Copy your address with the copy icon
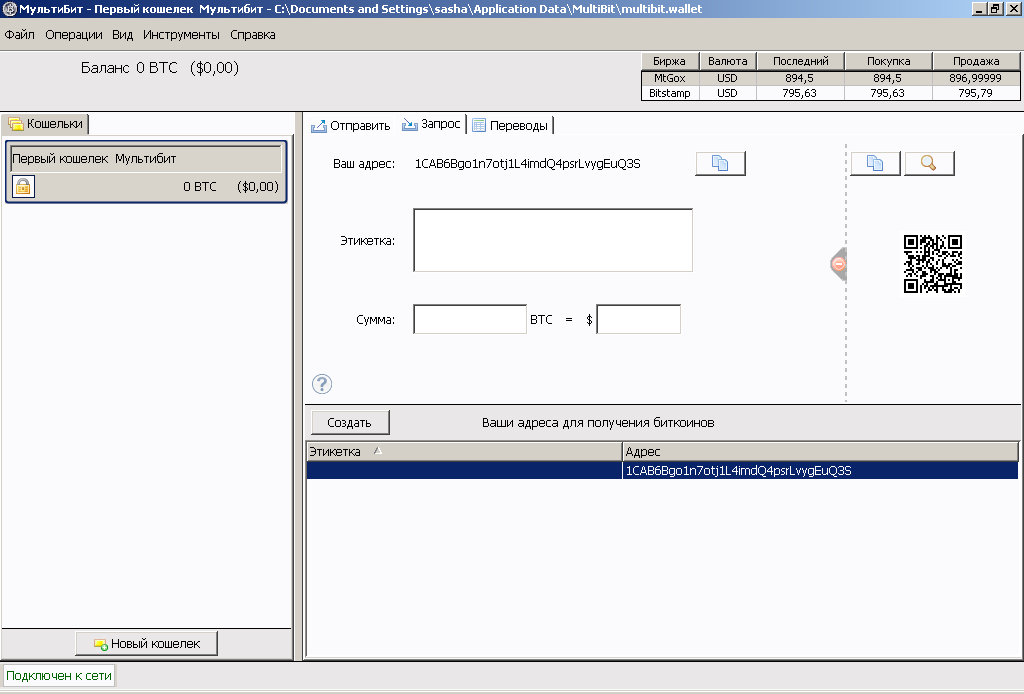This screenshot has width=1024, height=694. click(x=720, y=163)
